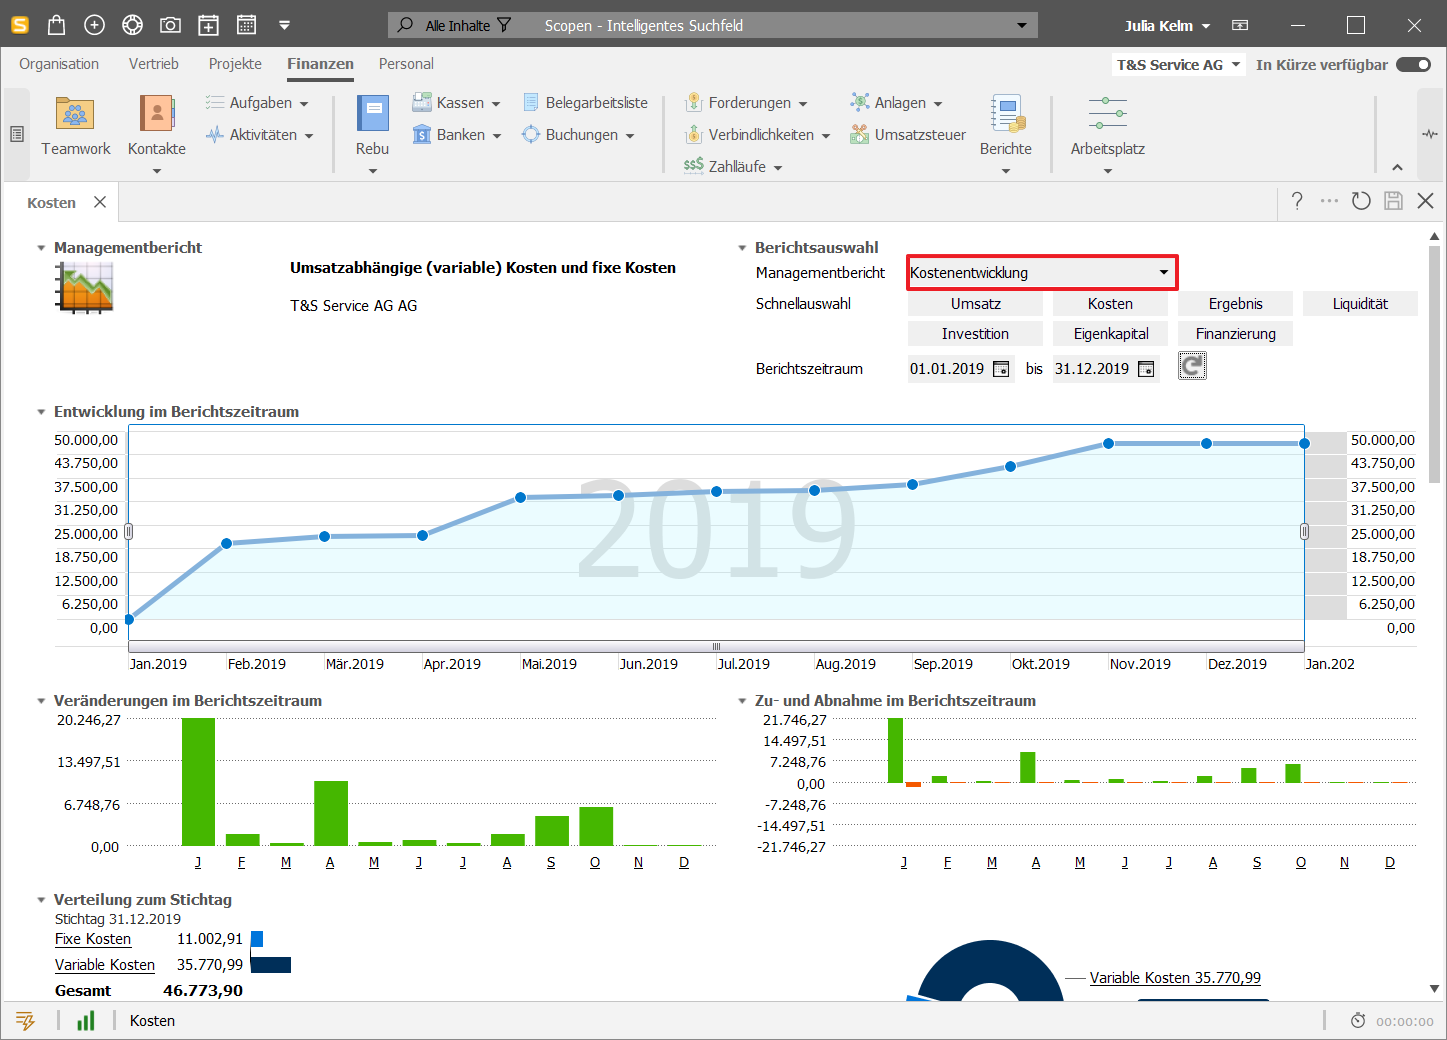Image resolution: width=1447 pixels, height=1040 pixels.
Task: Switch to the Organisation tab
Action: (59, 63)
